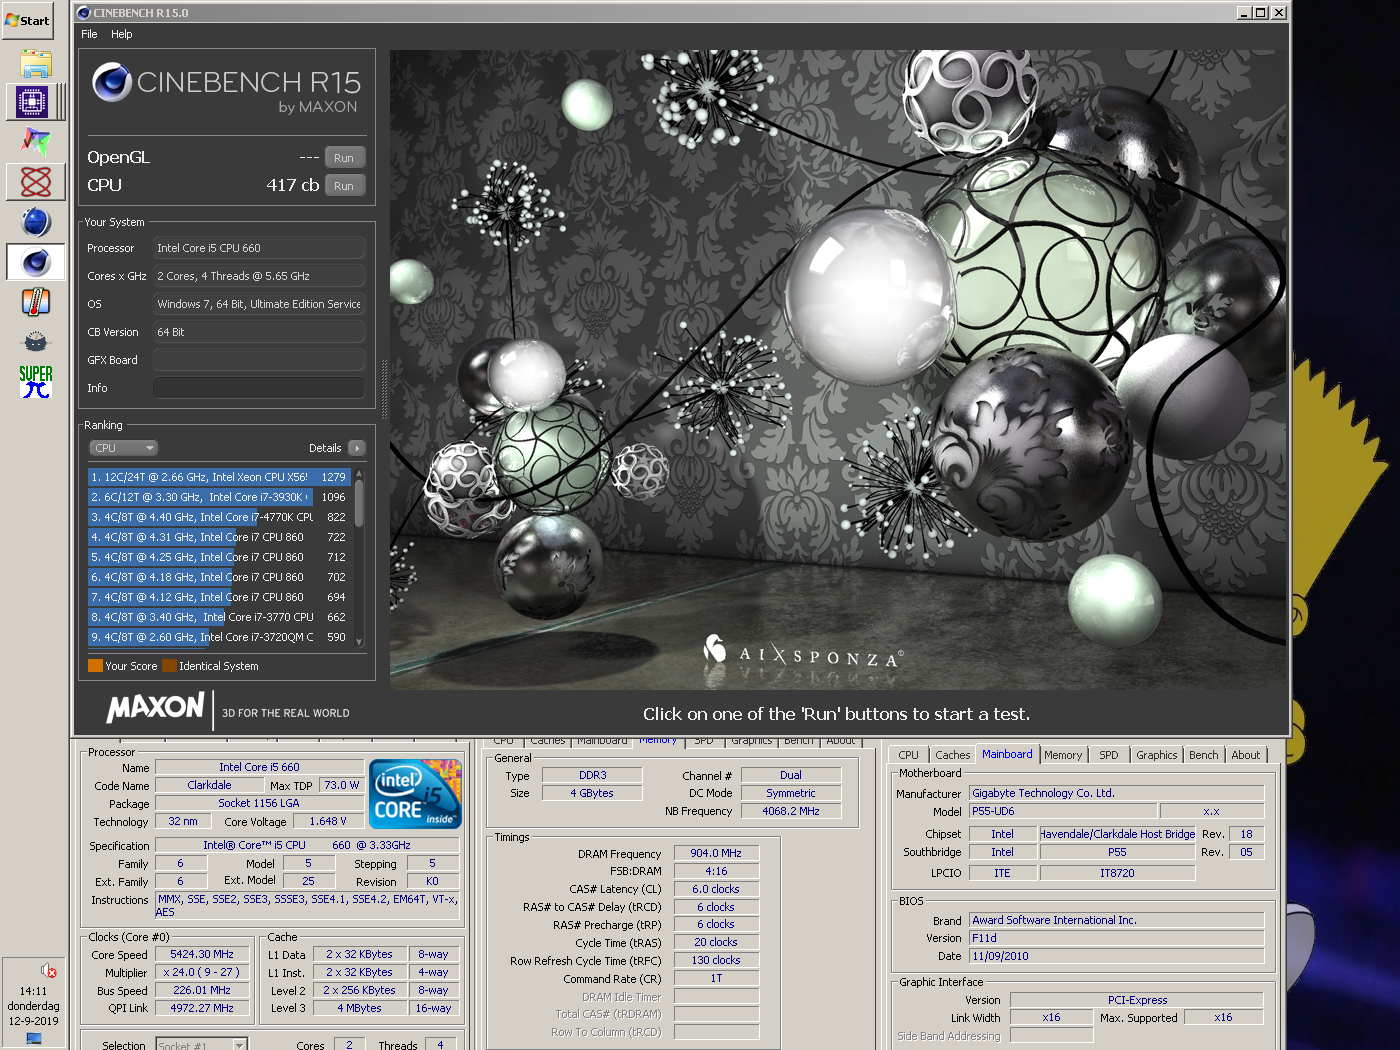Screen dimensions: 1400x1050
Task: Open Bench tab in right CPU-Z window
Action: 1204,755
